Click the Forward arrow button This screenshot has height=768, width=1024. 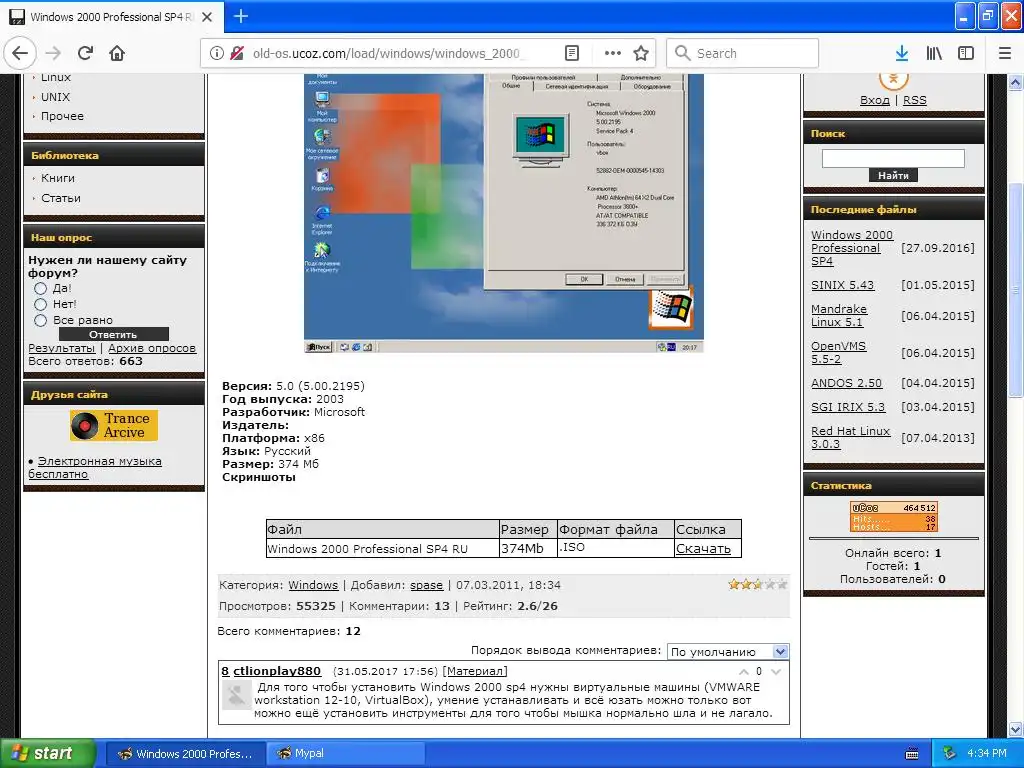point(54,53)
